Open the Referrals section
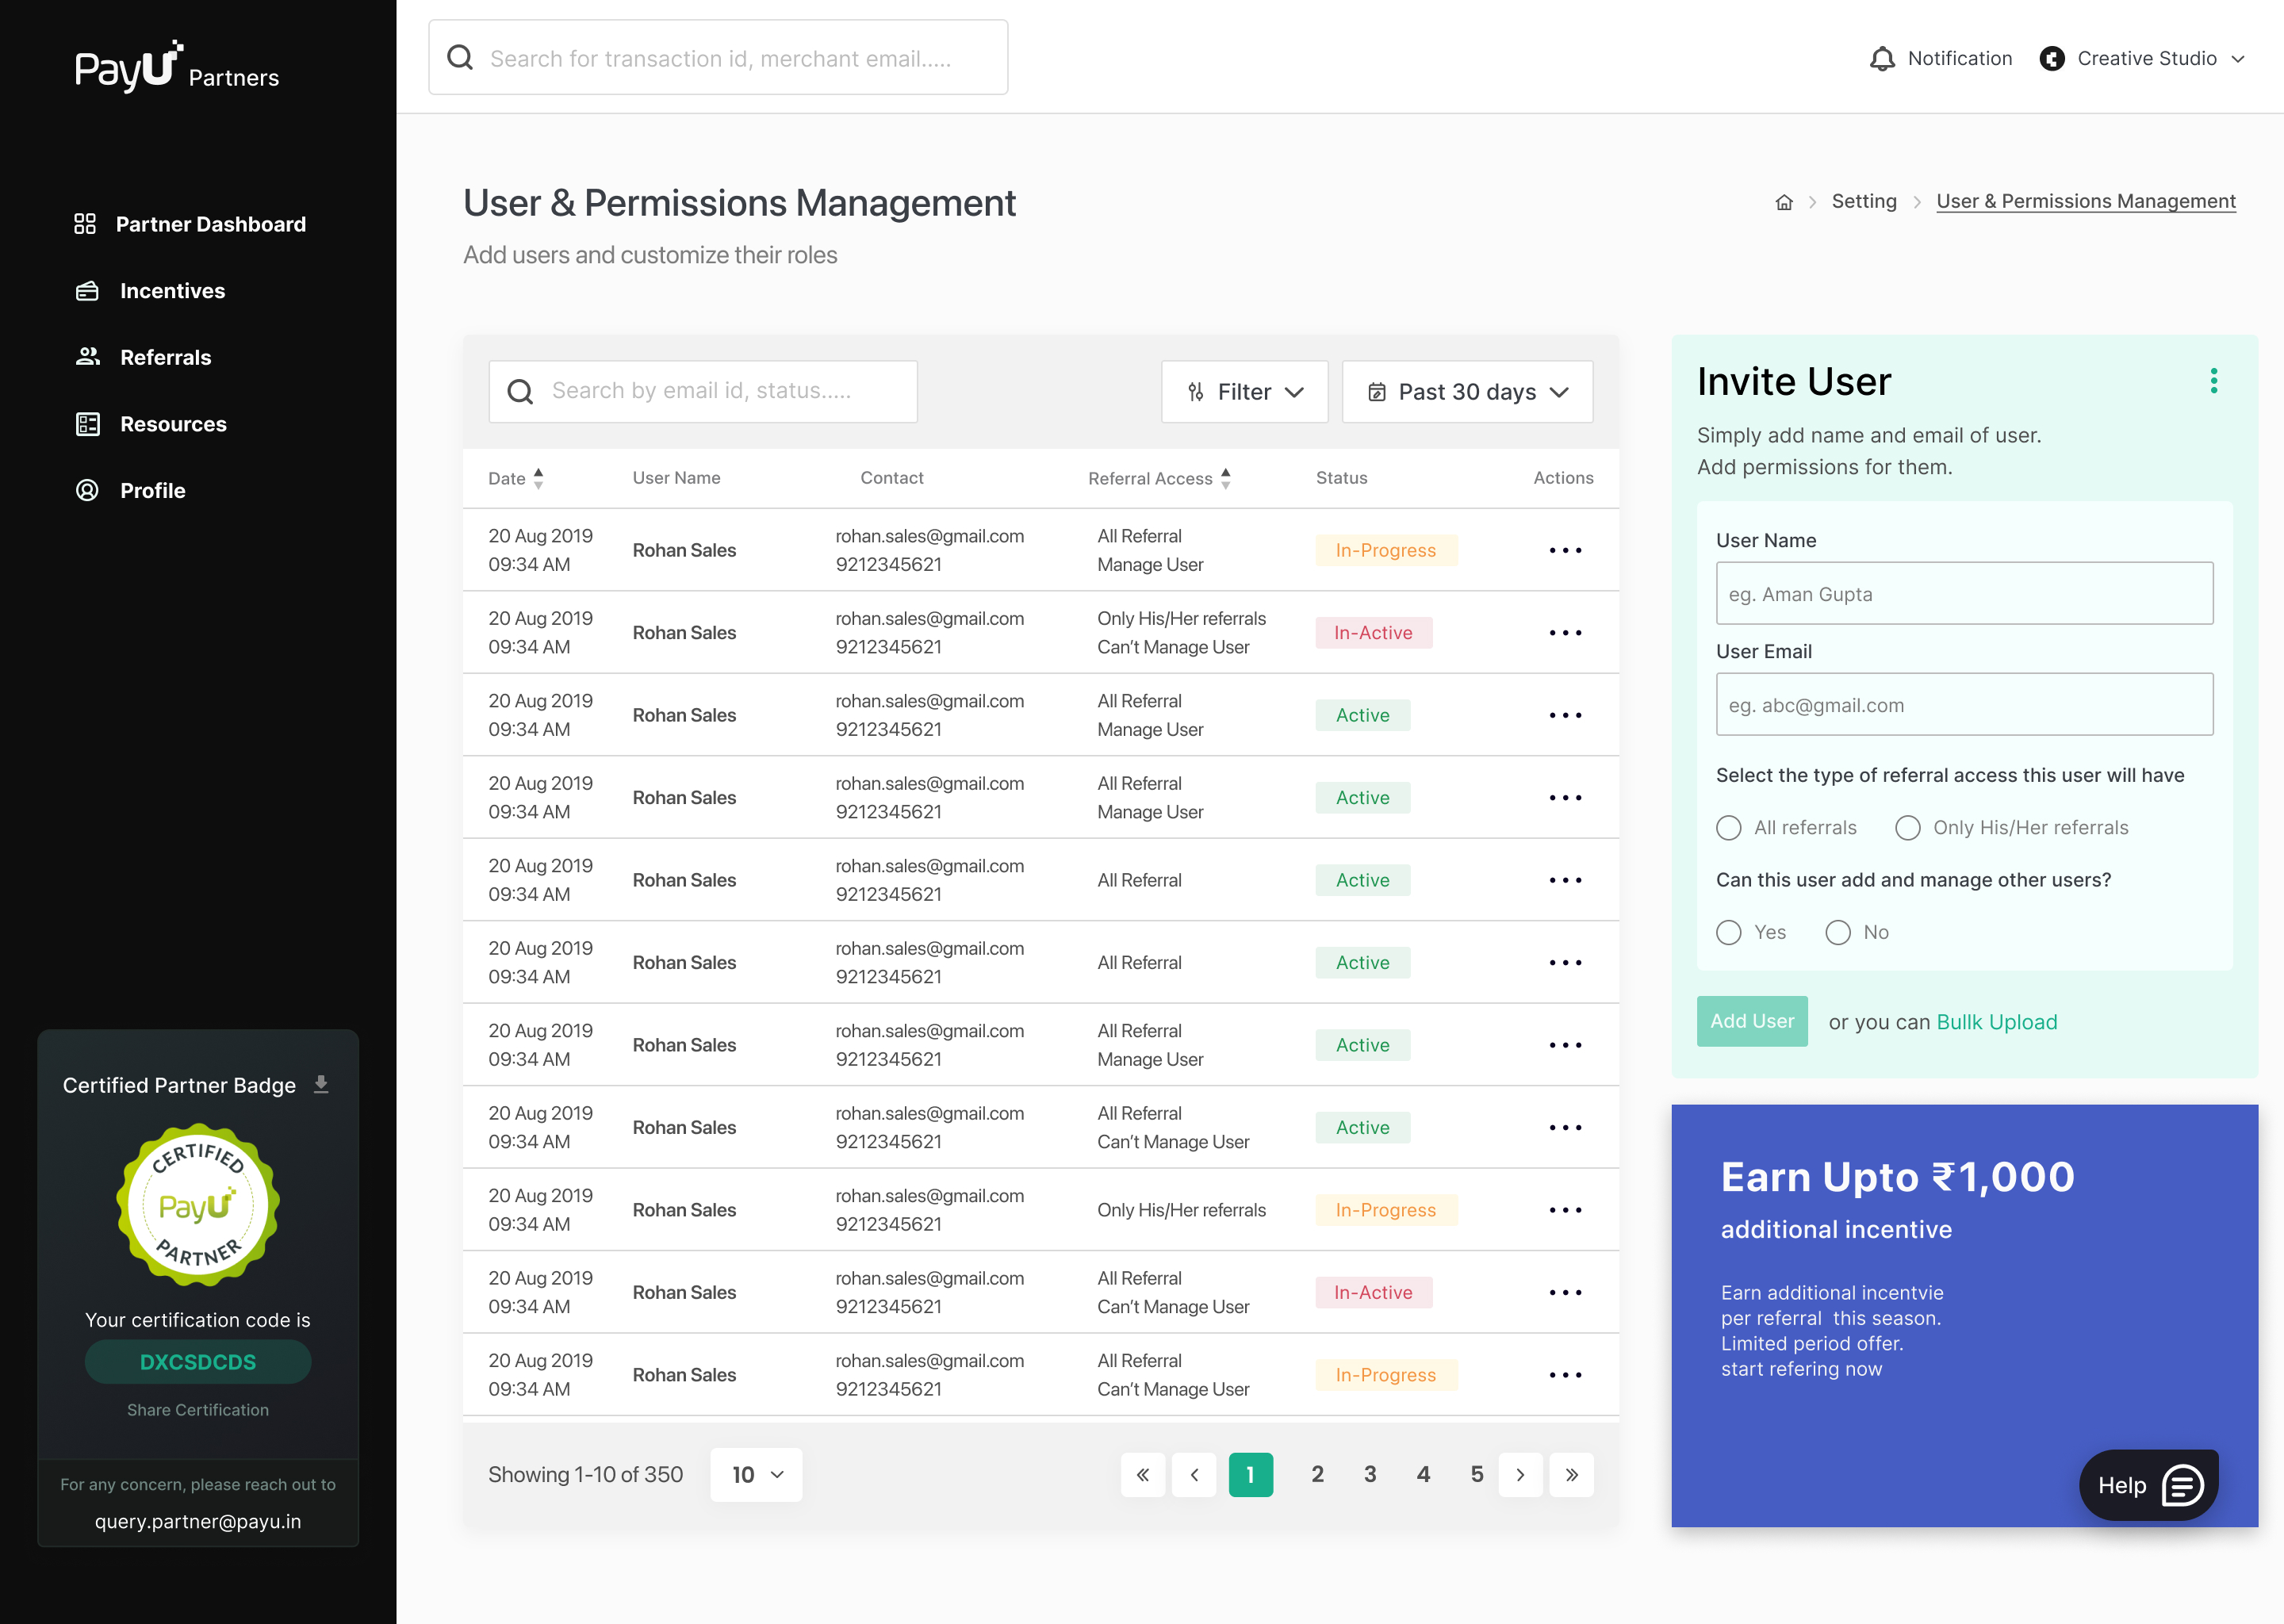The width and height of the screenshot is (2284, 1624). pyautogui.click(x=165, y=357)
